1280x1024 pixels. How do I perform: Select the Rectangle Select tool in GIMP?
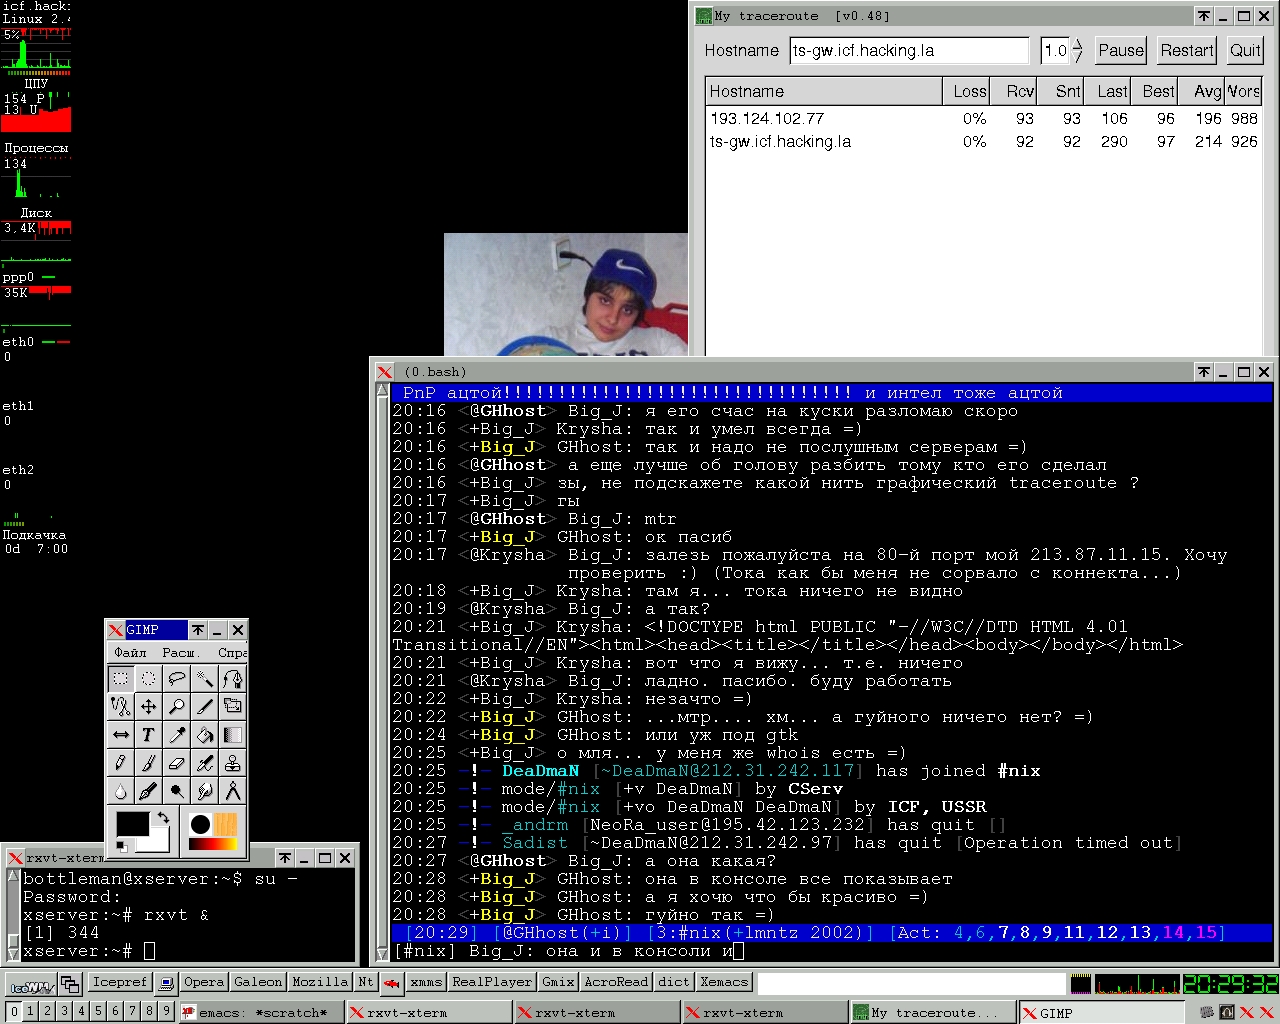click(x=120, y=679)
